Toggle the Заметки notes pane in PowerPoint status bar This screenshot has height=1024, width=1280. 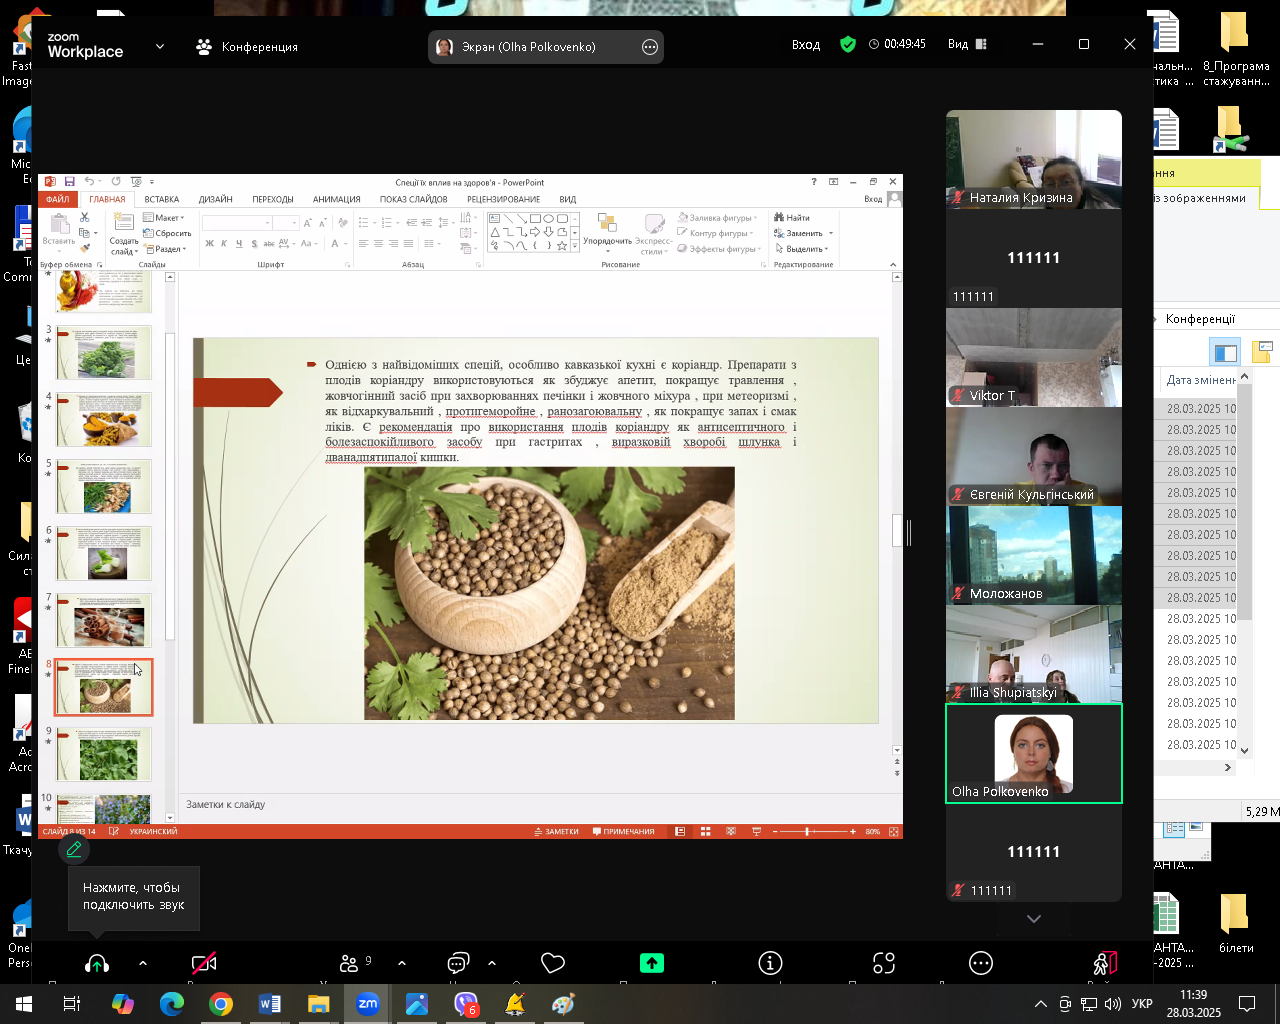tap(557, 831)
